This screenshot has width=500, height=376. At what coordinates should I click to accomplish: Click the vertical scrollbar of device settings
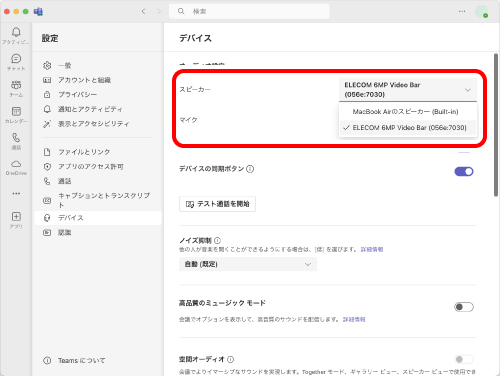coord(496,125)
